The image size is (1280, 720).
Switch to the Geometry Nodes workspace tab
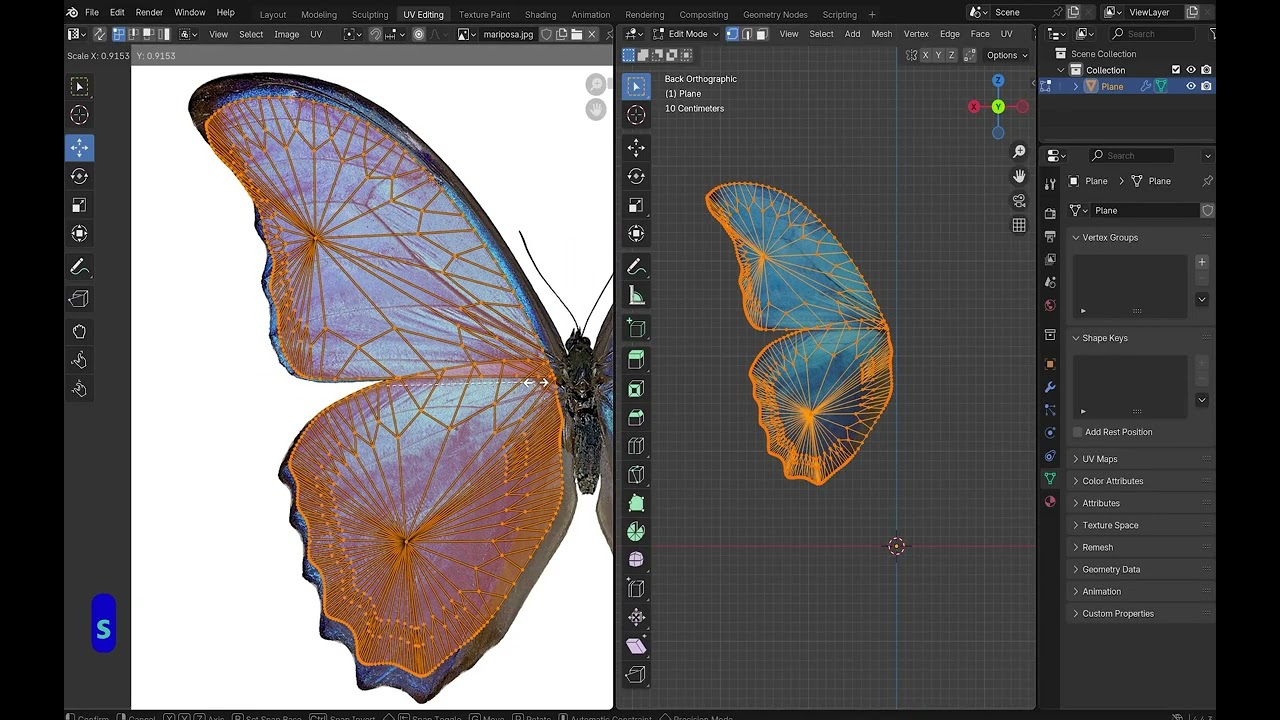[x=775, y=14]
